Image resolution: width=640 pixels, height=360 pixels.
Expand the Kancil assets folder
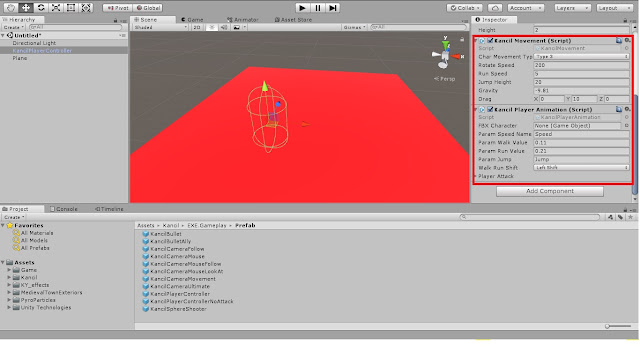[x=9, y=278]
